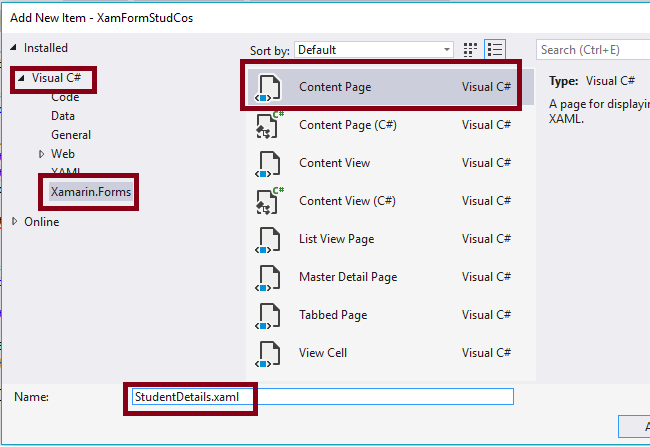Expand the Online templates node

click(14, 222)
